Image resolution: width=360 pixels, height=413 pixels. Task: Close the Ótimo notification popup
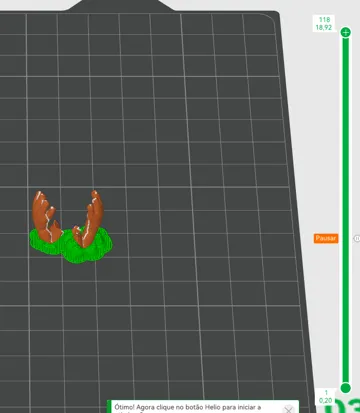[288, 409]
